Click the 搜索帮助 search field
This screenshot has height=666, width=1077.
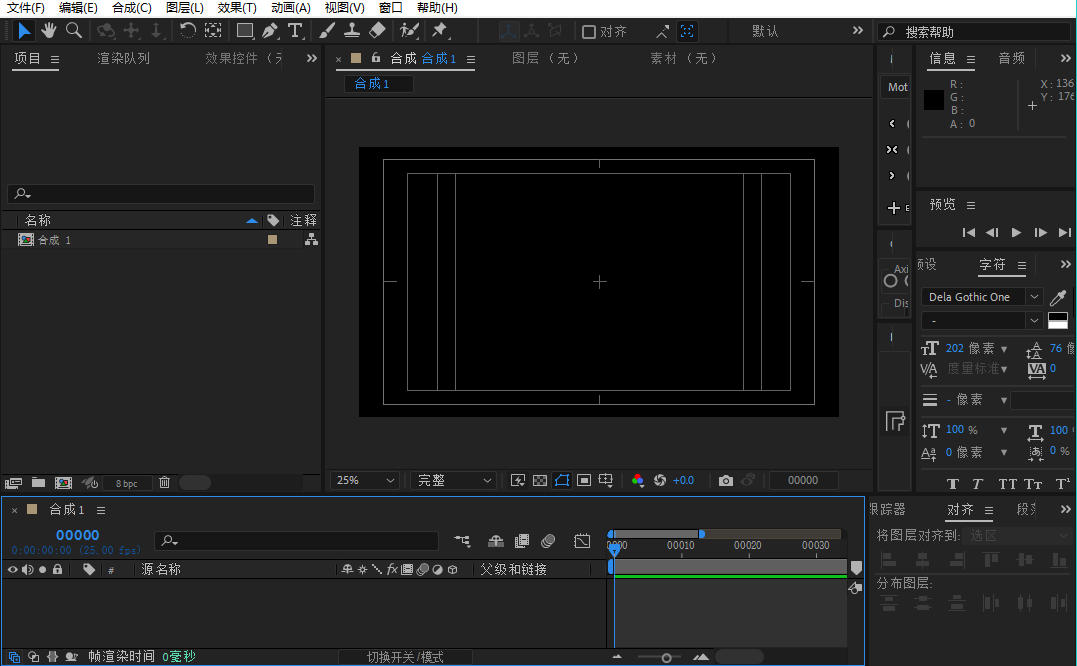click(975, 32)
